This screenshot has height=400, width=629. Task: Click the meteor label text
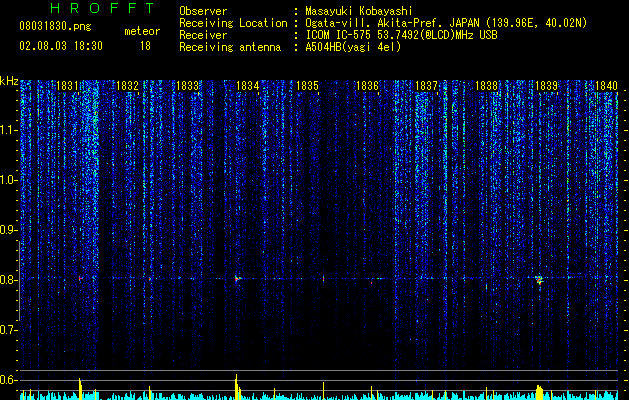142,31
